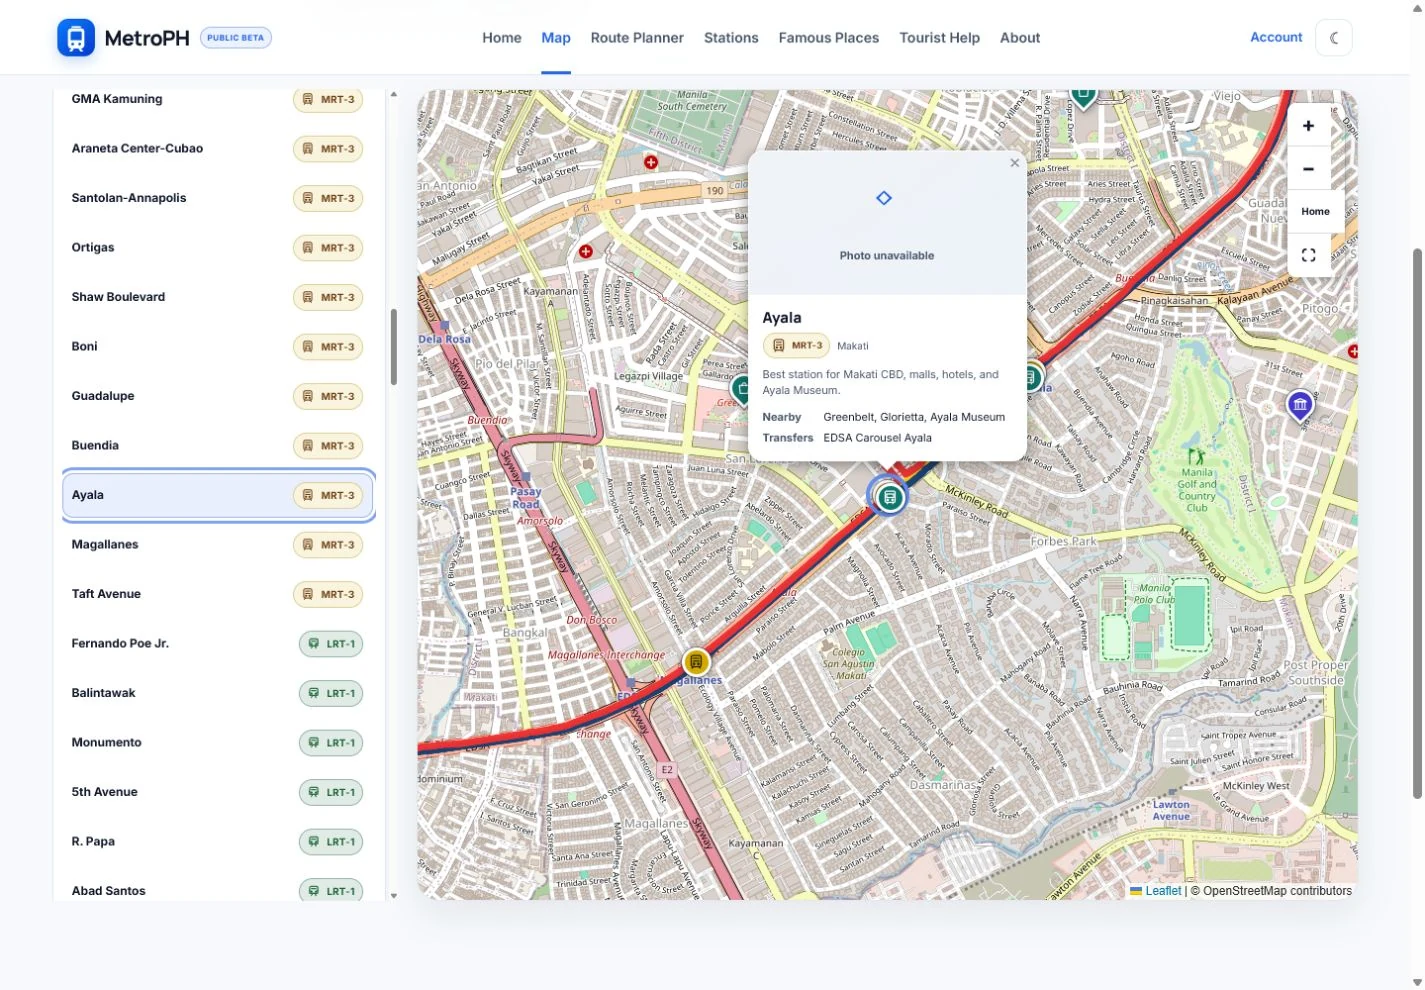Screen dimensions: 1425x990
Task: Click station list scroll-down arrow
Action: click(x=394, y=895)
